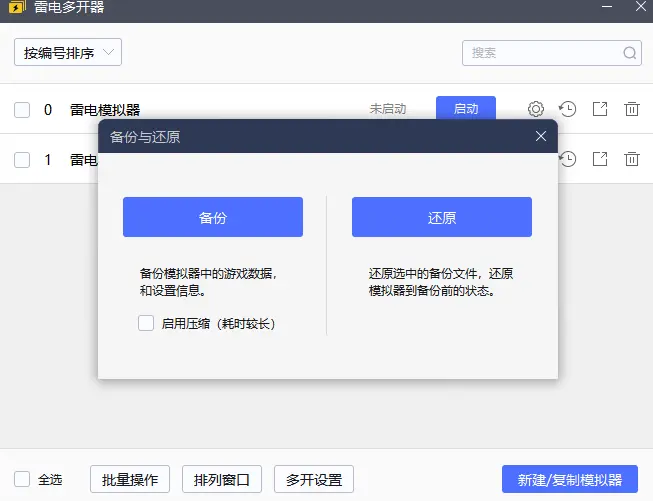Delete emulator 0 with trash icon
The width and height of the screenshot is (653, 501).
point(632,109)
